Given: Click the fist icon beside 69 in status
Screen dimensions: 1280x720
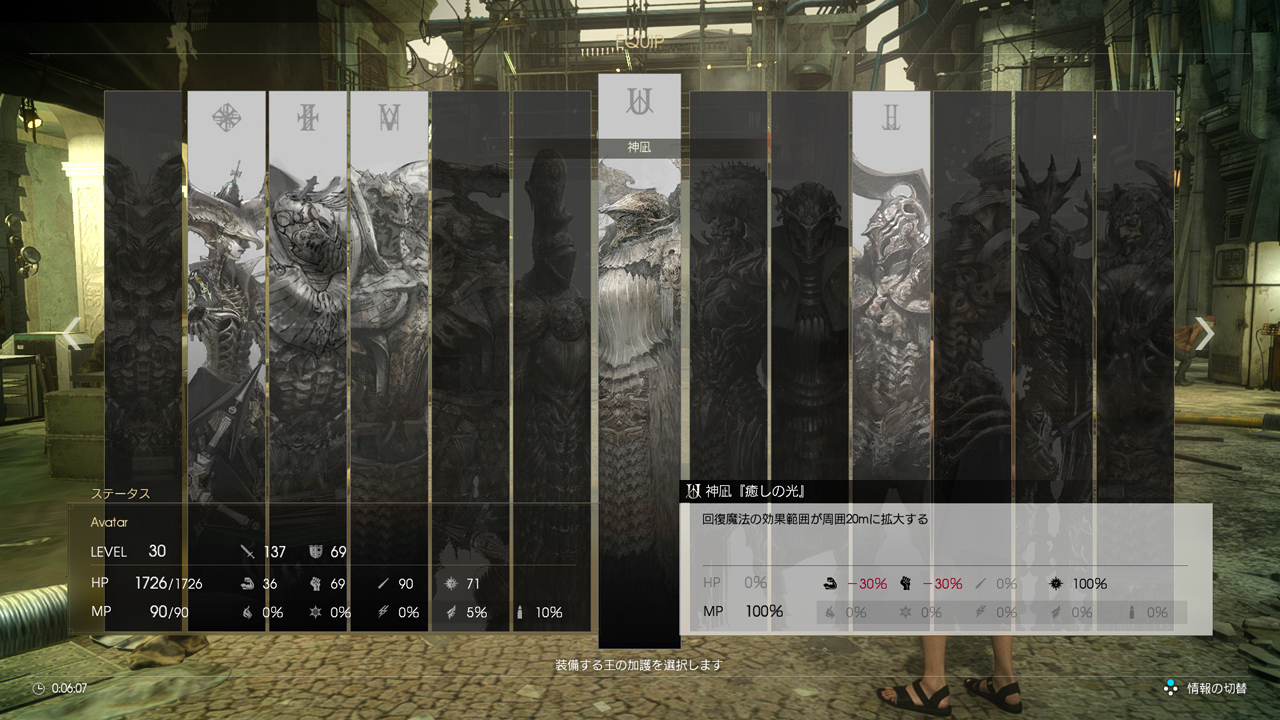Looking at the screenshot, I should [315, 583].
